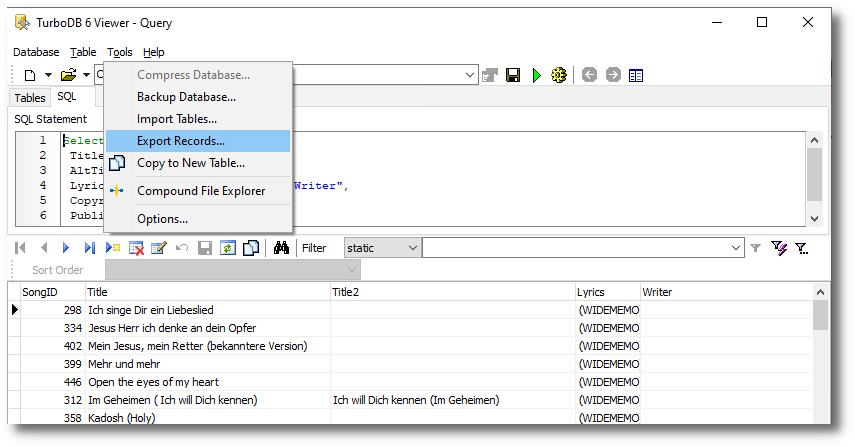Open the new document dropdown arrow
This screenshot has height=447, width=855.
[x=48, y=75]
